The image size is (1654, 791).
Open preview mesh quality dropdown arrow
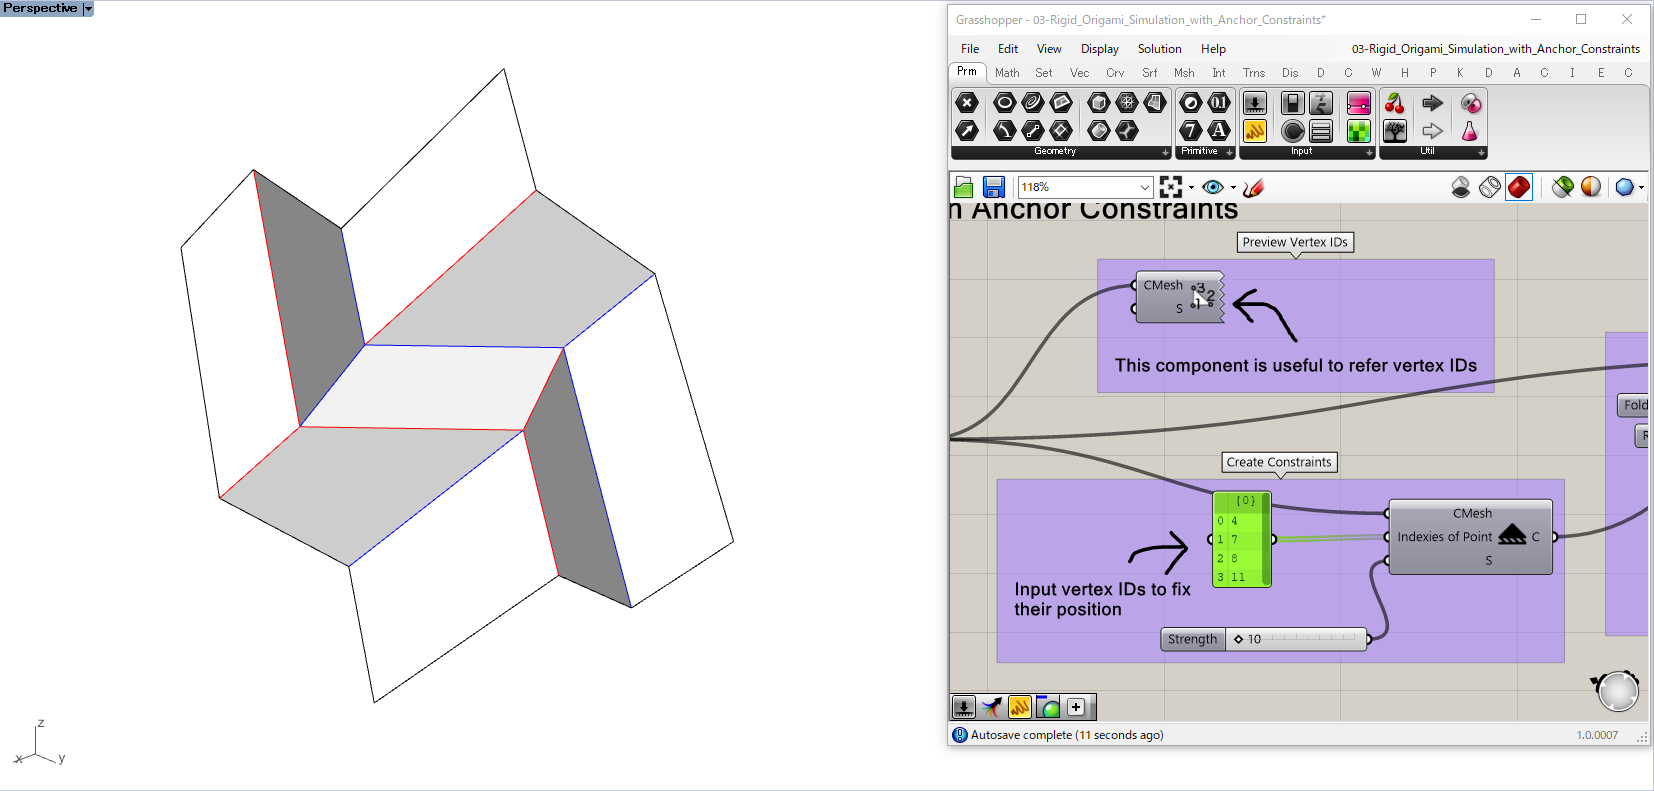(1641, 188)
